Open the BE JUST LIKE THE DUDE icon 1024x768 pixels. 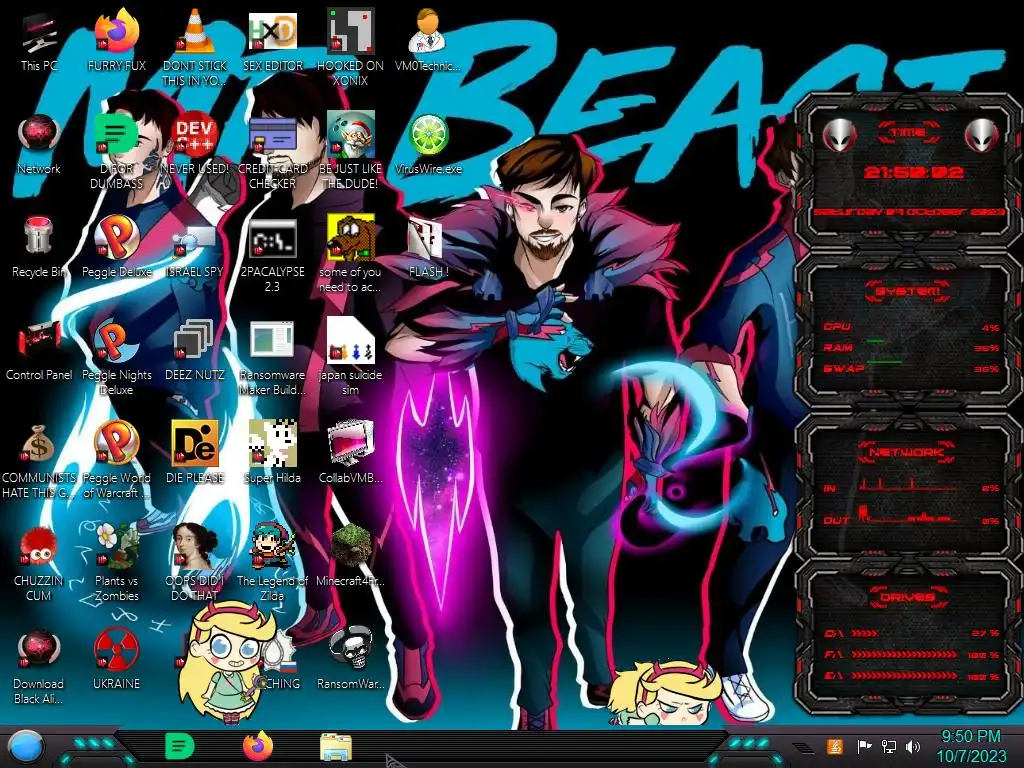[x=350, y=150]
